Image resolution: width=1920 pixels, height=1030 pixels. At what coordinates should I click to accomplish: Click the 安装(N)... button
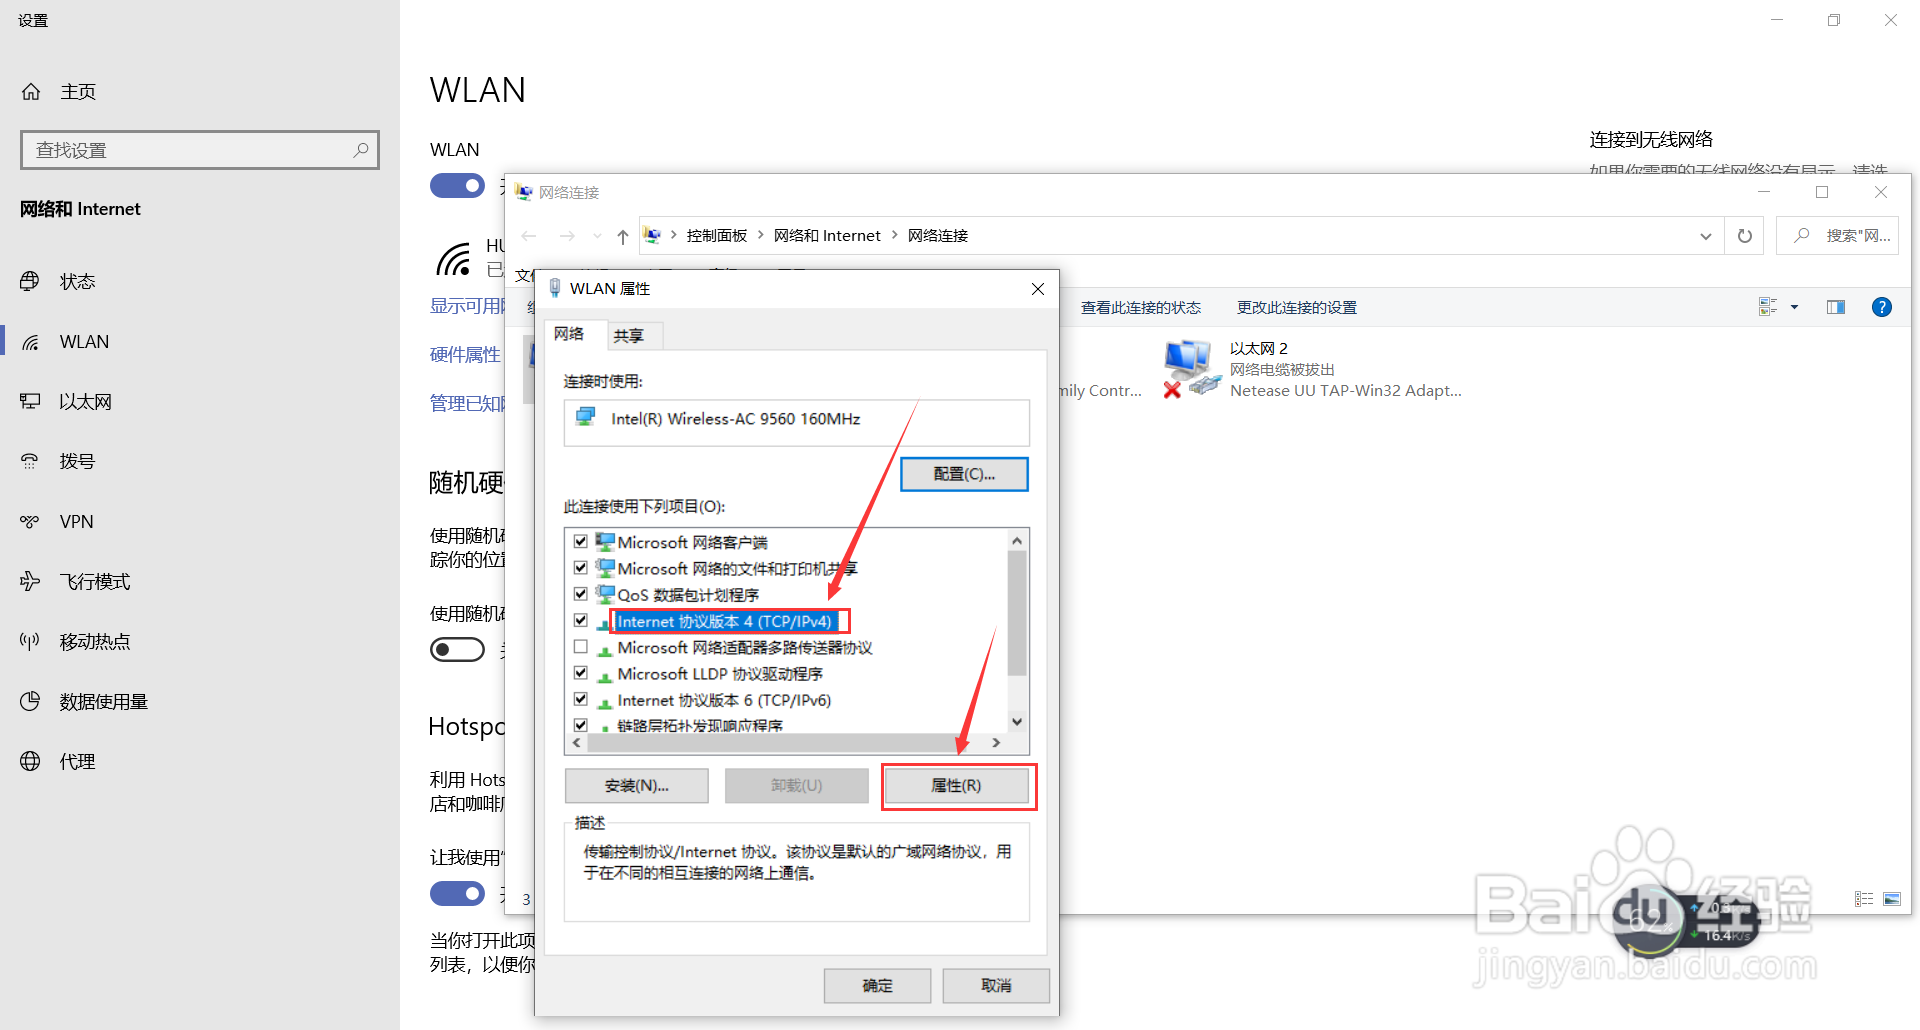637,786
